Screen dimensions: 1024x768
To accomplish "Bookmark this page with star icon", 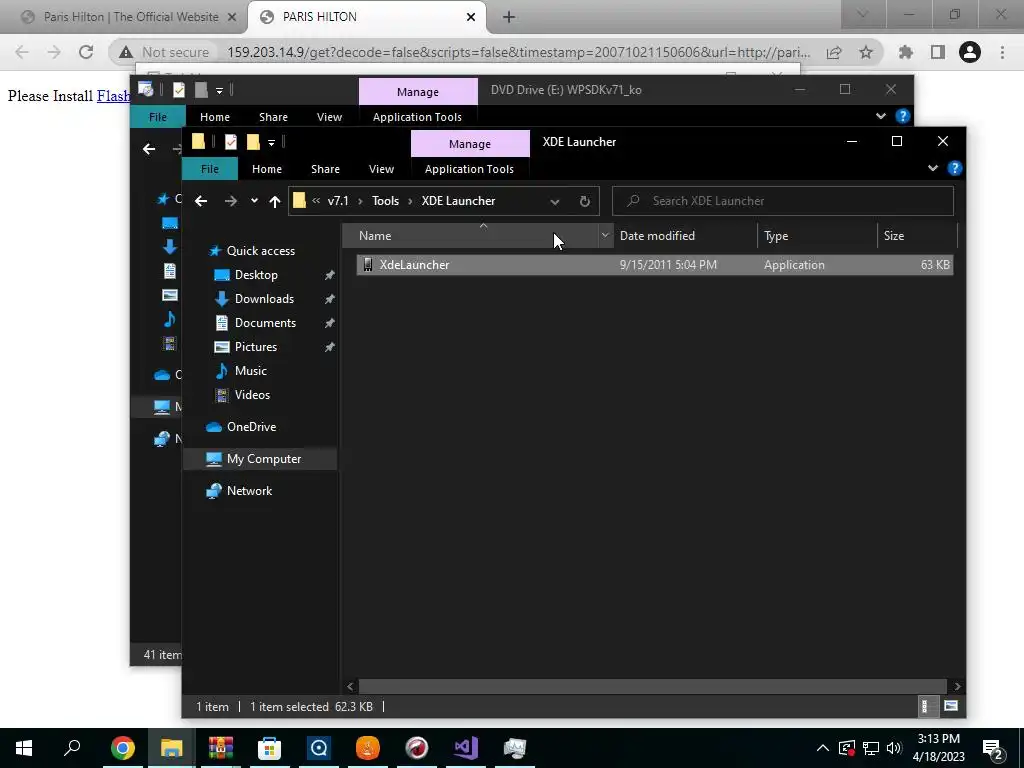I will (x=866, y=52).
